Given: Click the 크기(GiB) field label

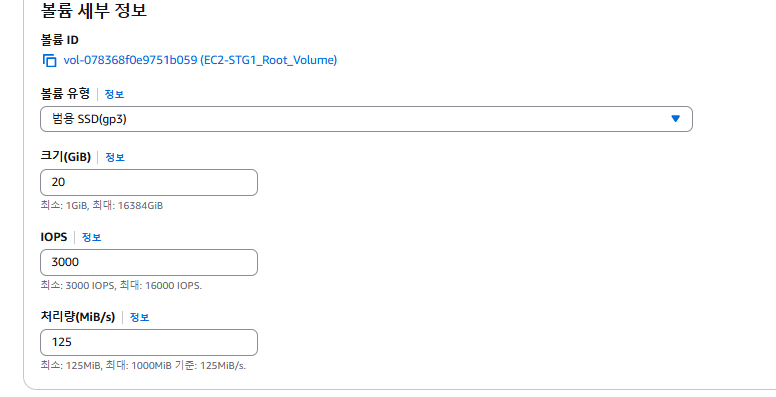Looking at the screenshot, I should (66, 157).
